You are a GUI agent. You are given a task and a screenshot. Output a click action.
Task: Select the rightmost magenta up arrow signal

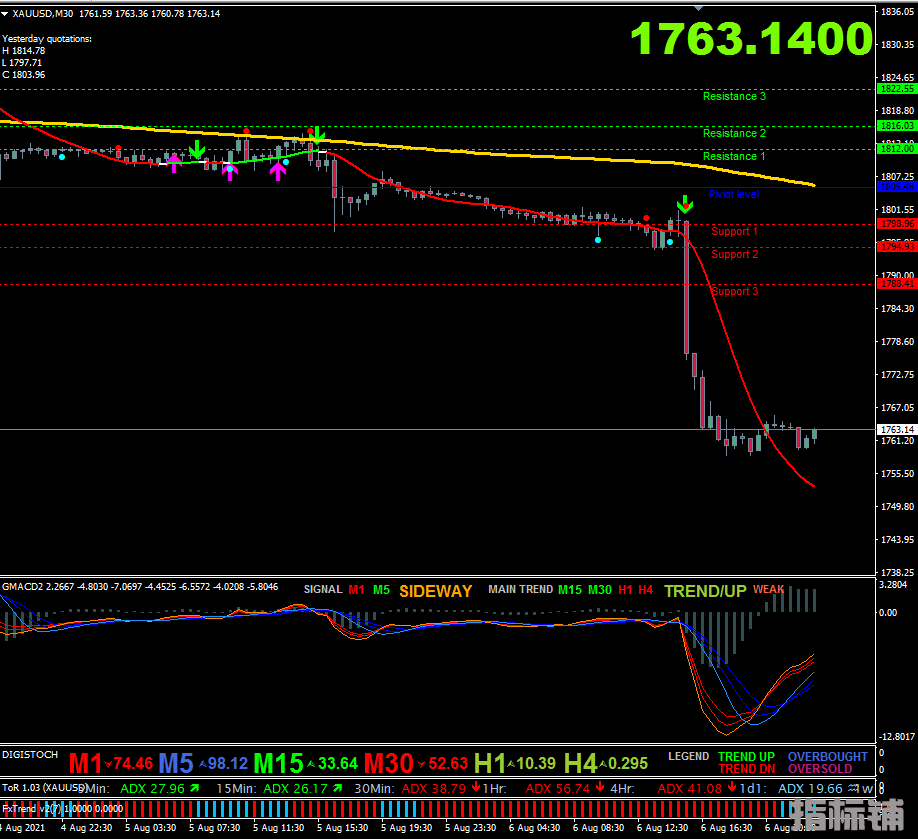coord(278,170)
